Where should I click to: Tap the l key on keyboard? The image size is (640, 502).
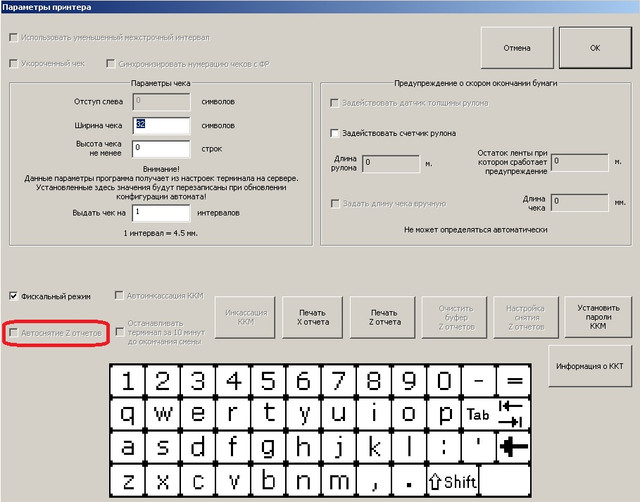(x=409, y=447)
